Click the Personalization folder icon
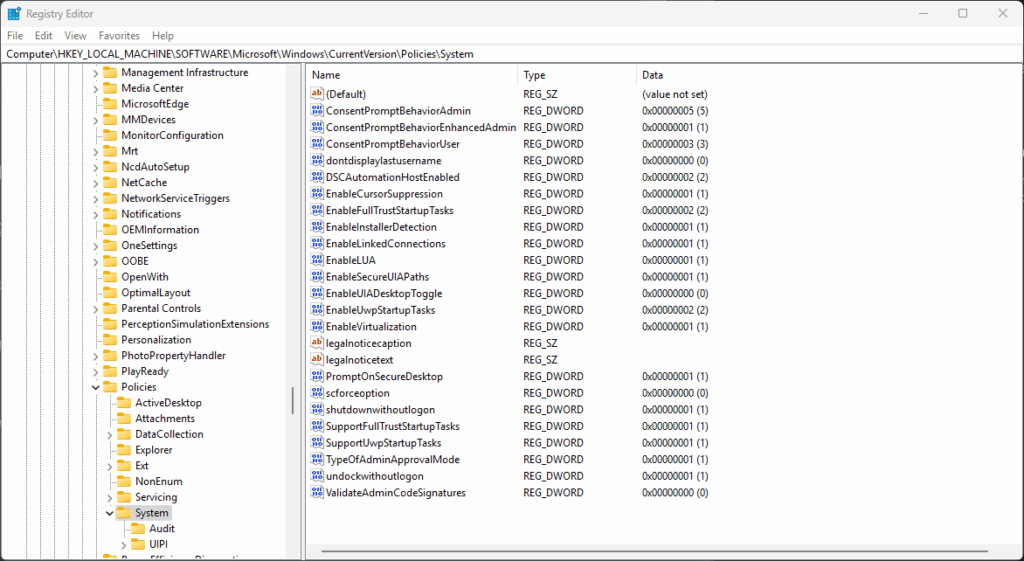The image size is (1024, 561). pyautogui.click(x=109, y=340)
